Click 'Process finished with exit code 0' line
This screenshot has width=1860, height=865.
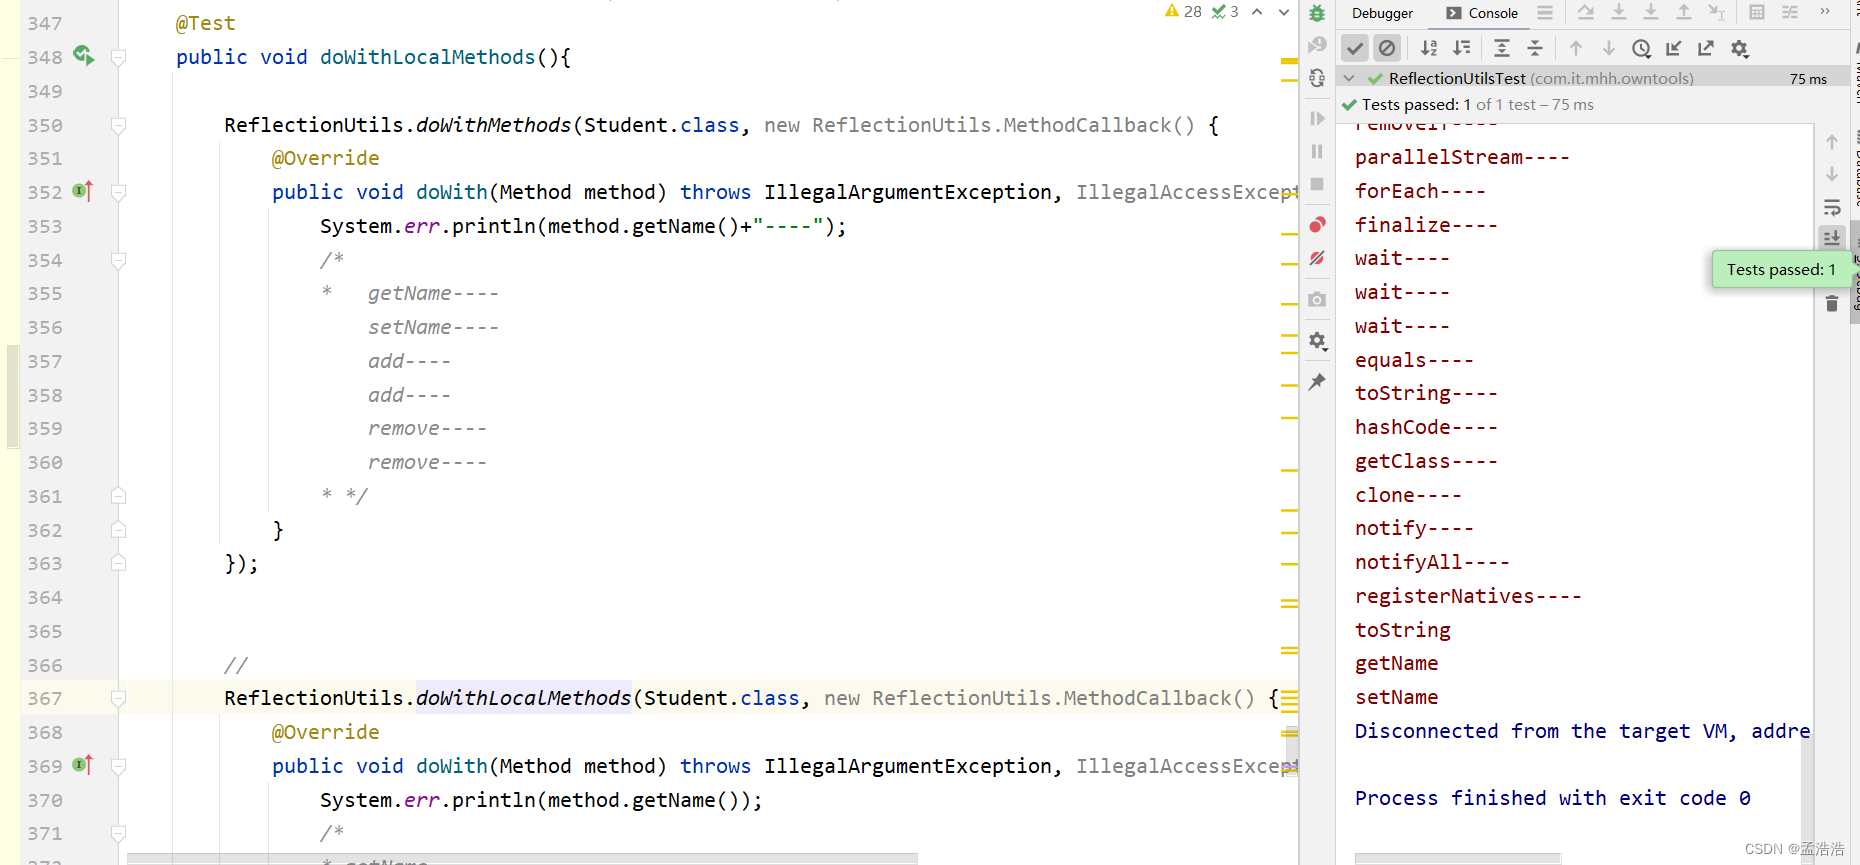(1552, 798)
